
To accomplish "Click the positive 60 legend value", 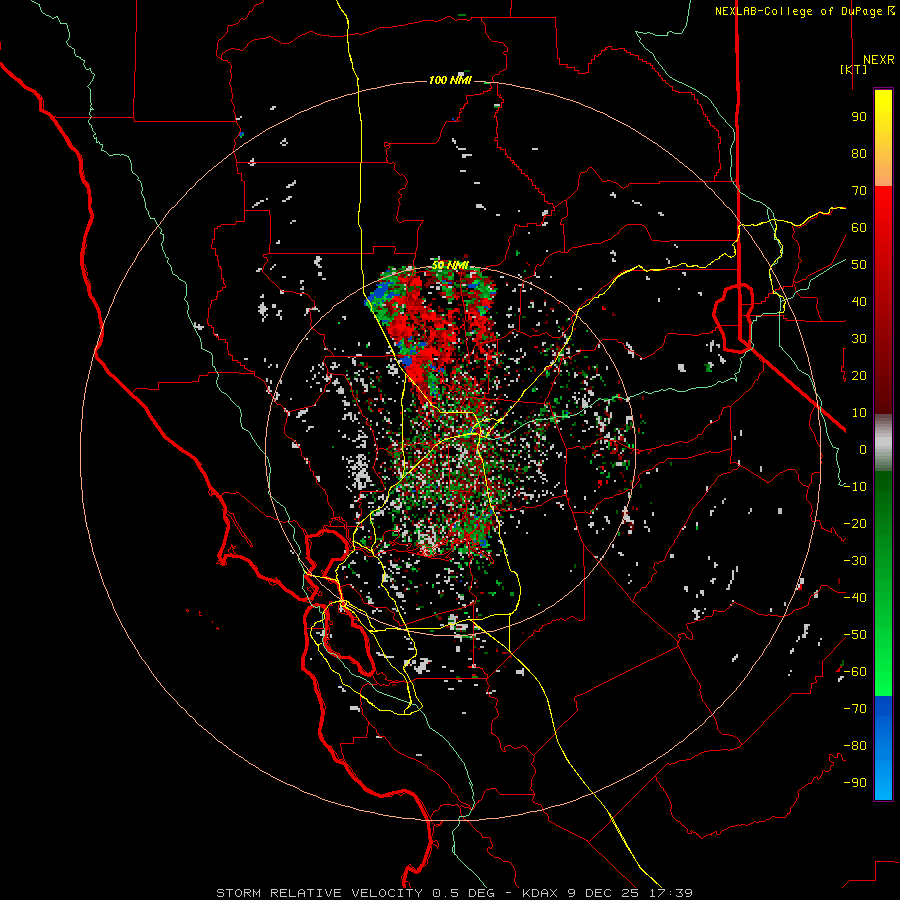I will click(859, 227).
